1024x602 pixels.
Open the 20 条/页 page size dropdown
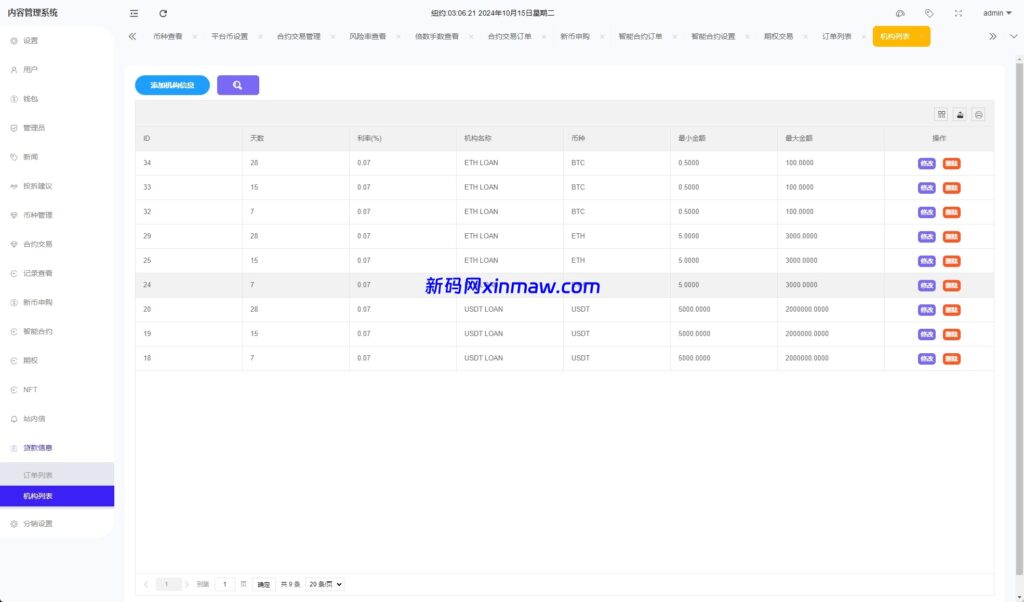point(325,584)
